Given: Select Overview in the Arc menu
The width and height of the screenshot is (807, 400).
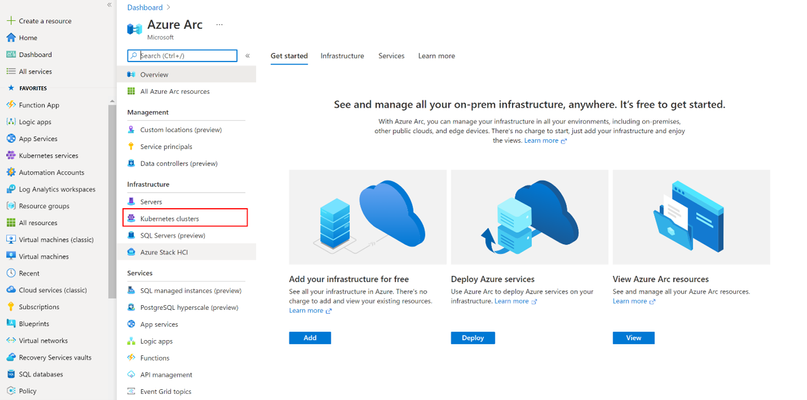Looking at the screenshot, I should 186,74.
